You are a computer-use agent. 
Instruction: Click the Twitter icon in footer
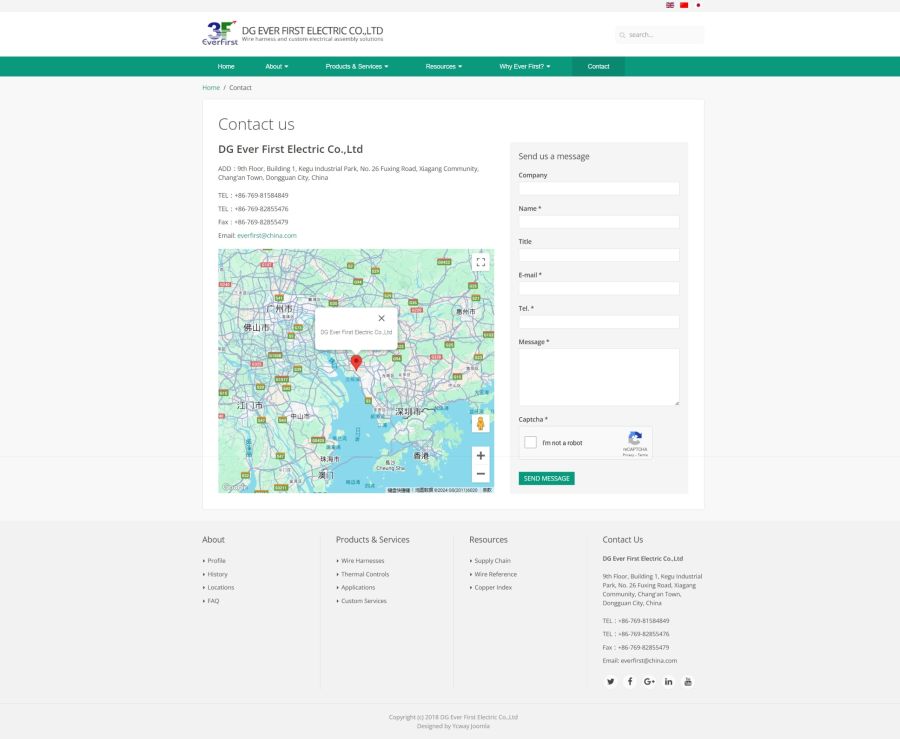click(x=611, y=681)
